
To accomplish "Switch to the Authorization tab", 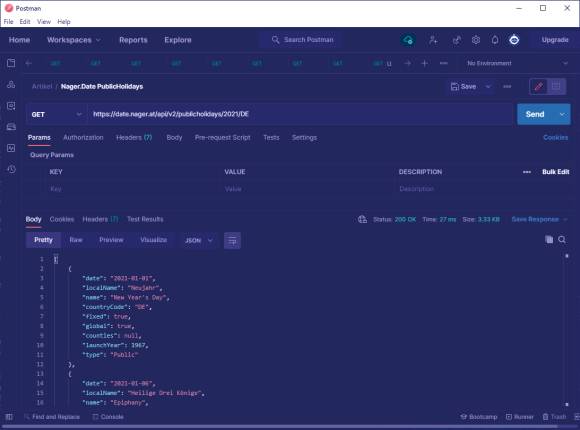I will click(x=83, y=138).
